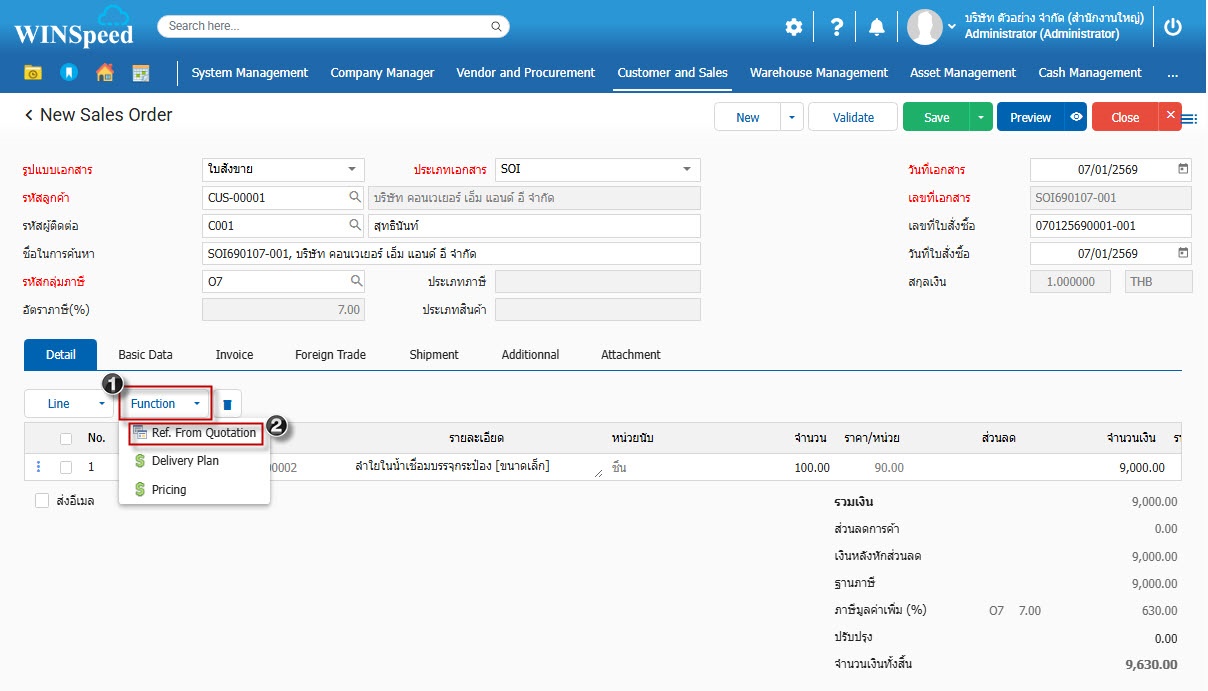1208x691 pixels.
Task: Open the help question mark icon
Action: point(837,28)
